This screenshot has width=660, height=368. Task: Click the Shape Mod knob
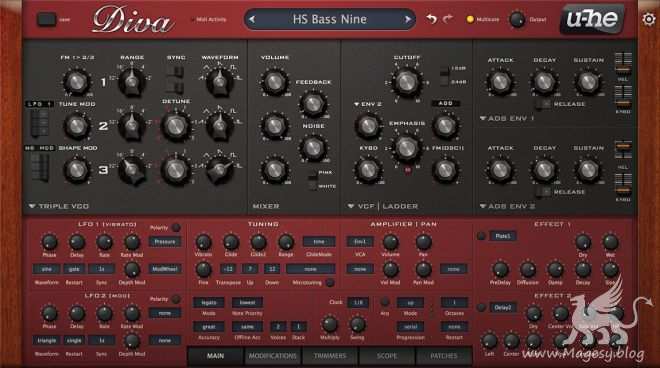click(x=77, y=170)
